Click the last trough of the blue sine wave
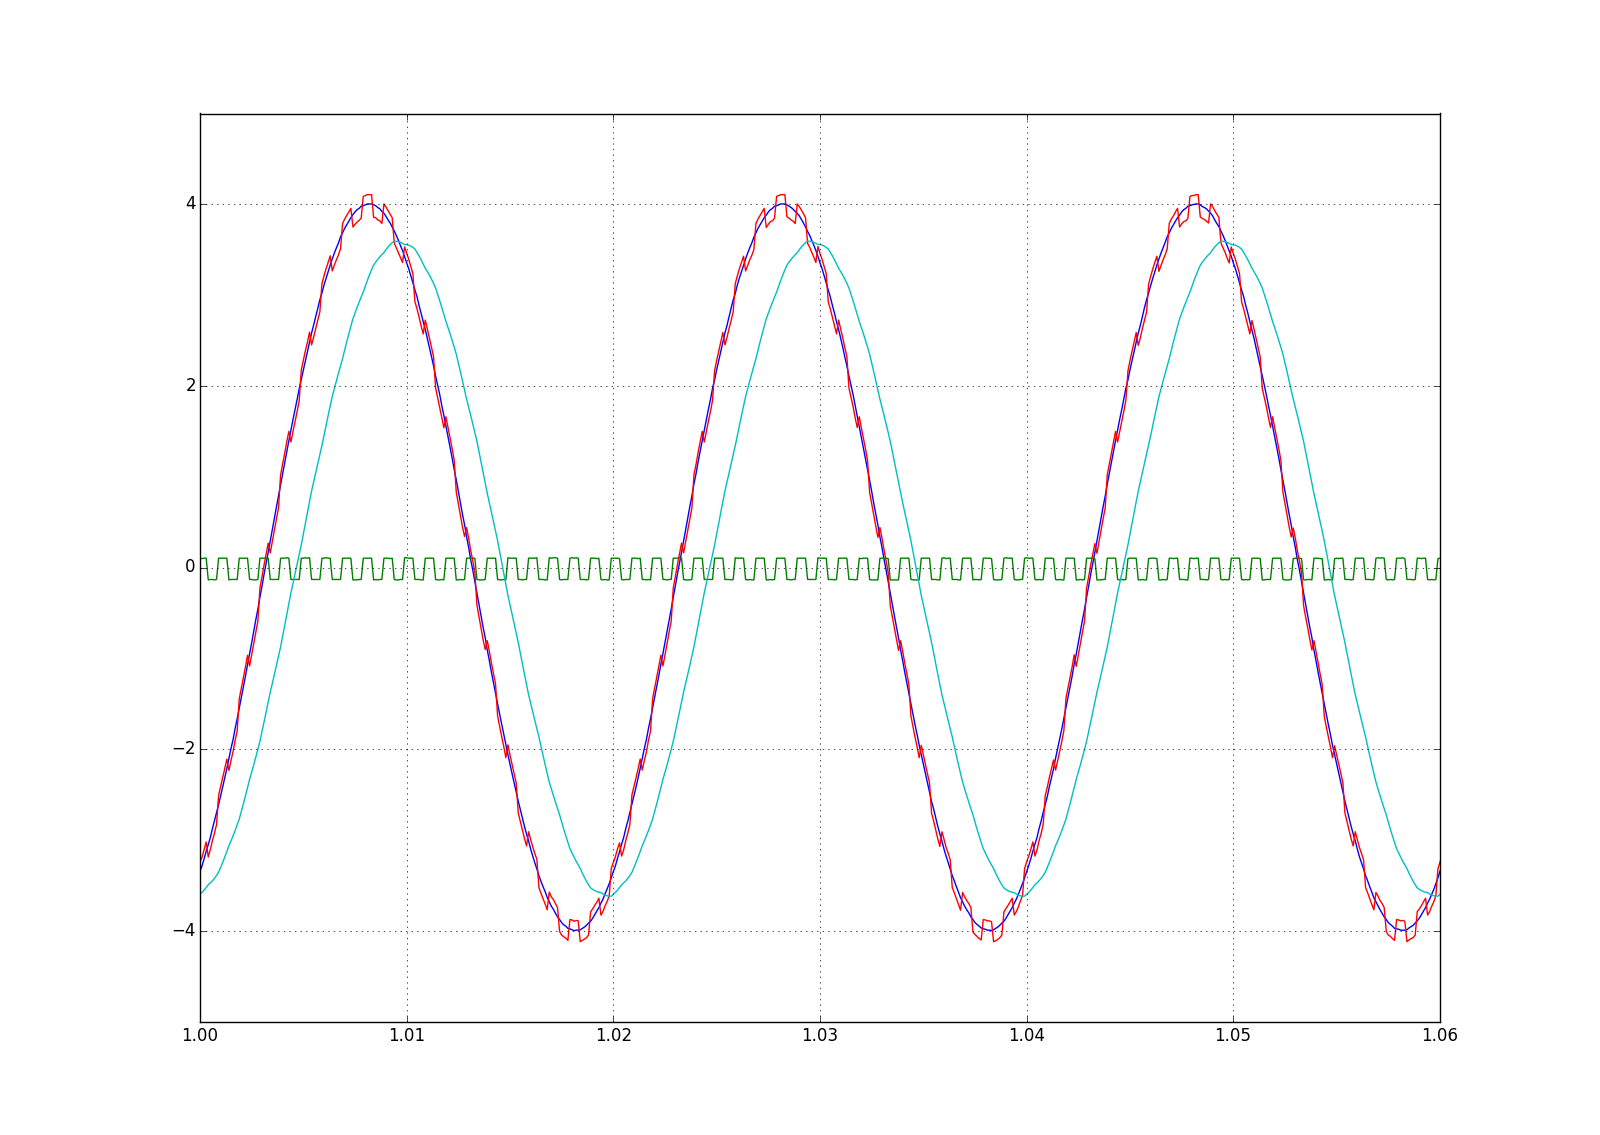The height and width of the screenshot is (1135, 1600). click(x=1404, y=930)
